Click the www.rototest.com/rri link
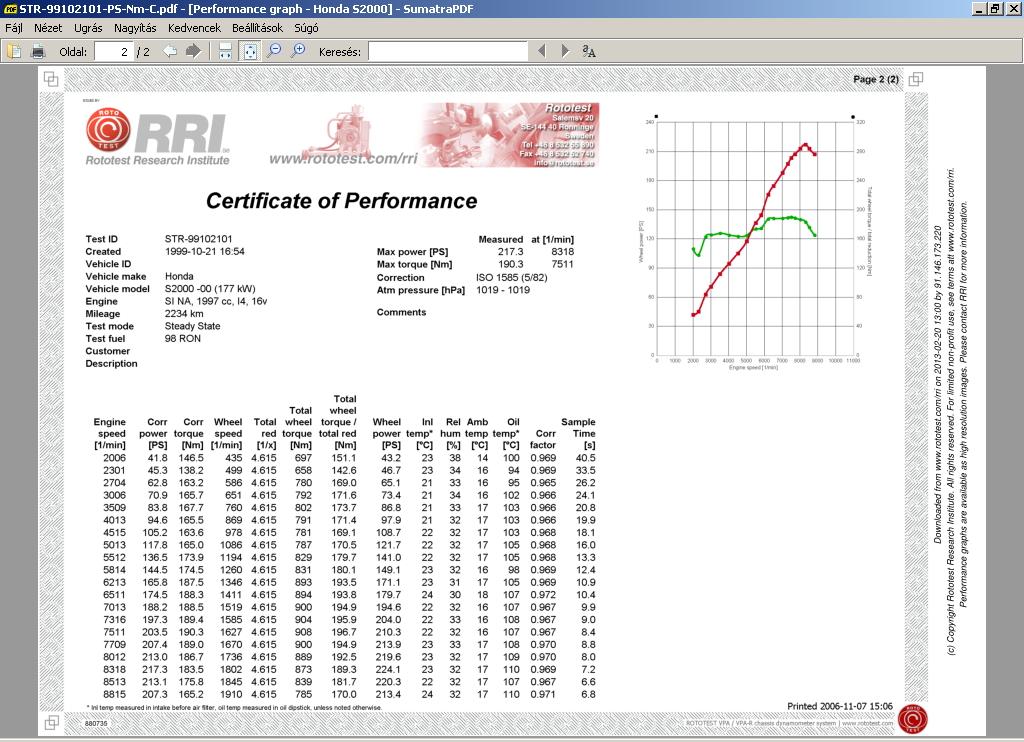The width and height of the screenshot is (1024, 742). 344,159
